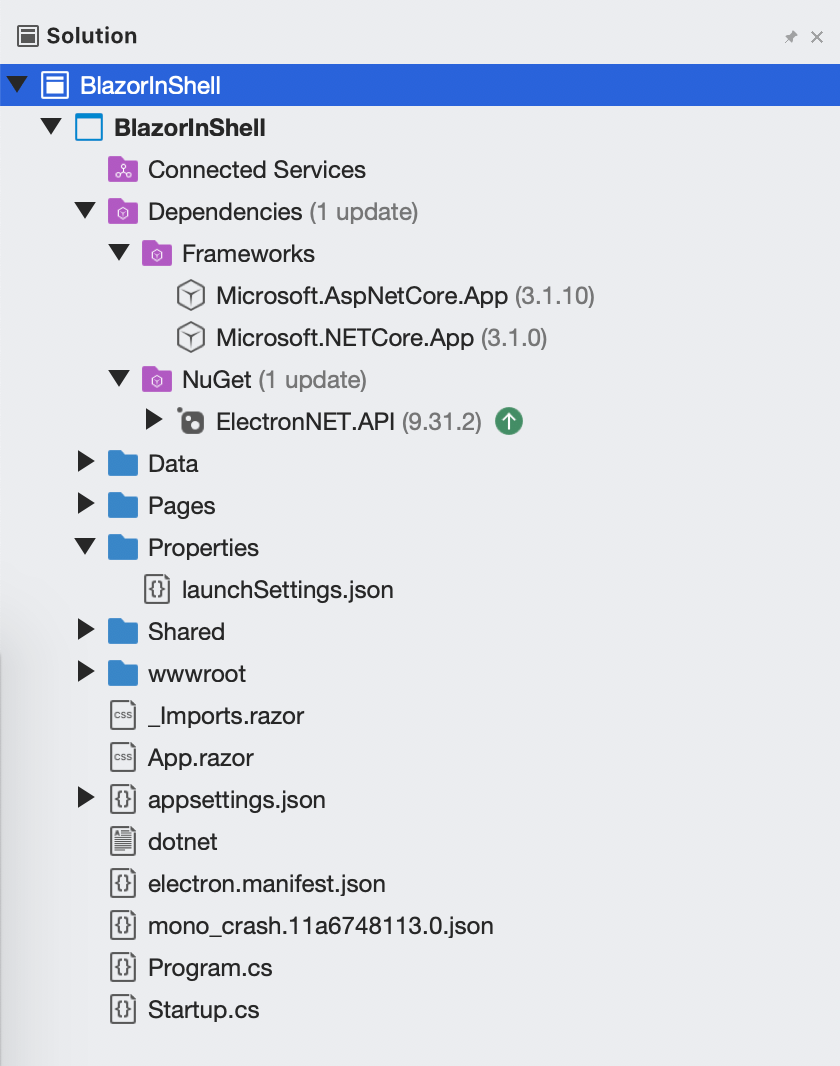
Task: Expand the ElectronNET.API package
Action: (x=154, y=420)
